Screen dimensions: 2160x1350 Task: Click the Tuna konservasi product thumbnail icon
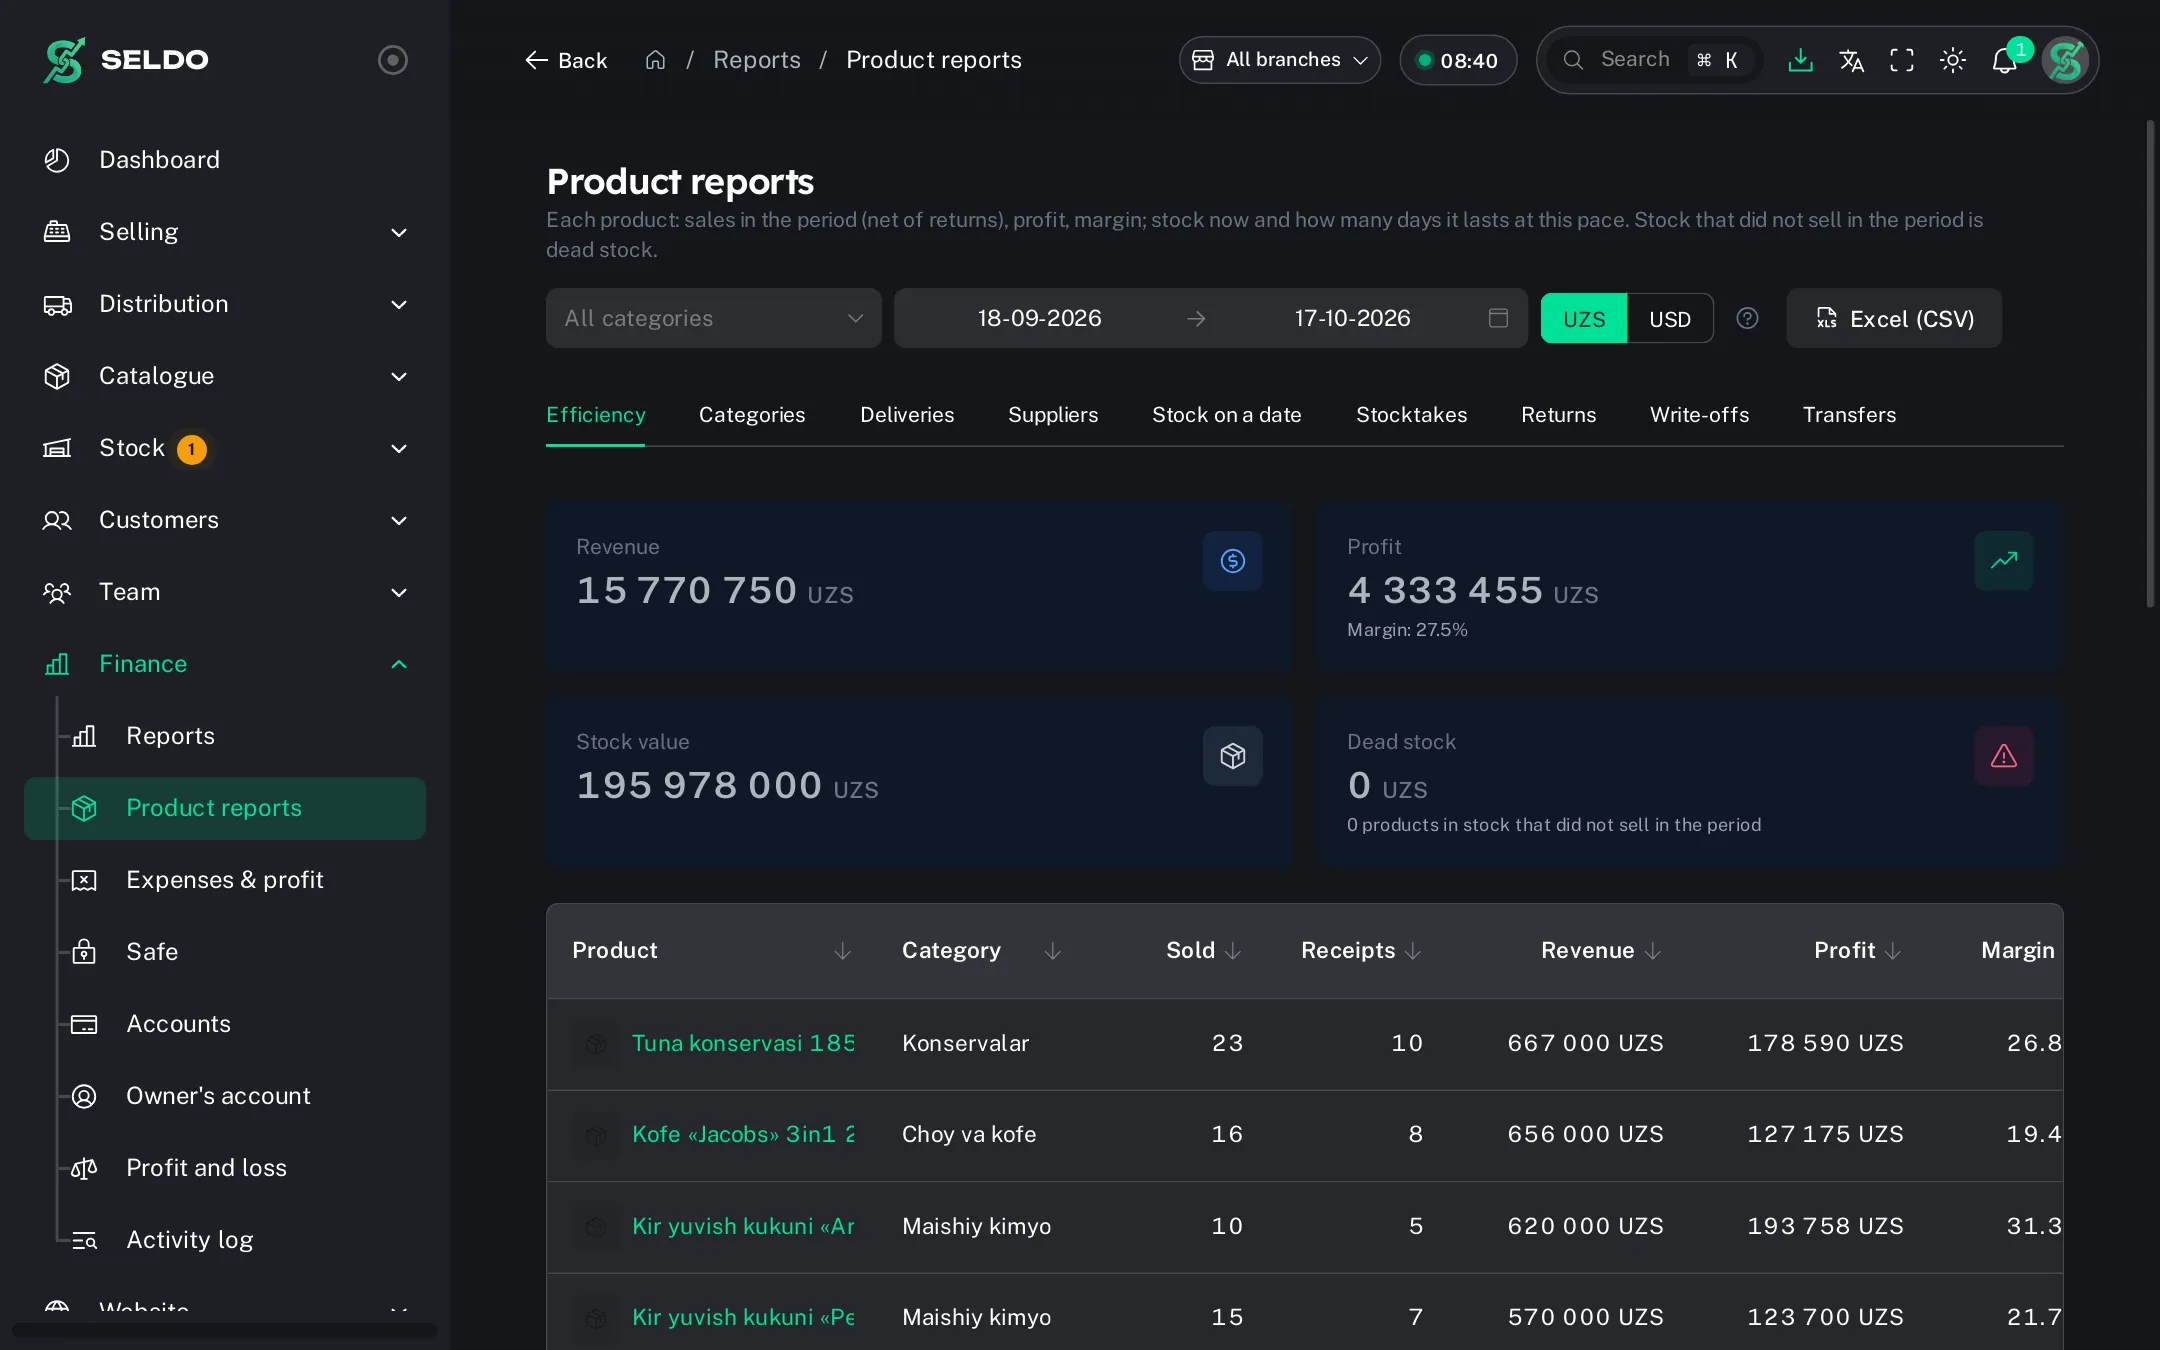click(x=596, y=1044)
